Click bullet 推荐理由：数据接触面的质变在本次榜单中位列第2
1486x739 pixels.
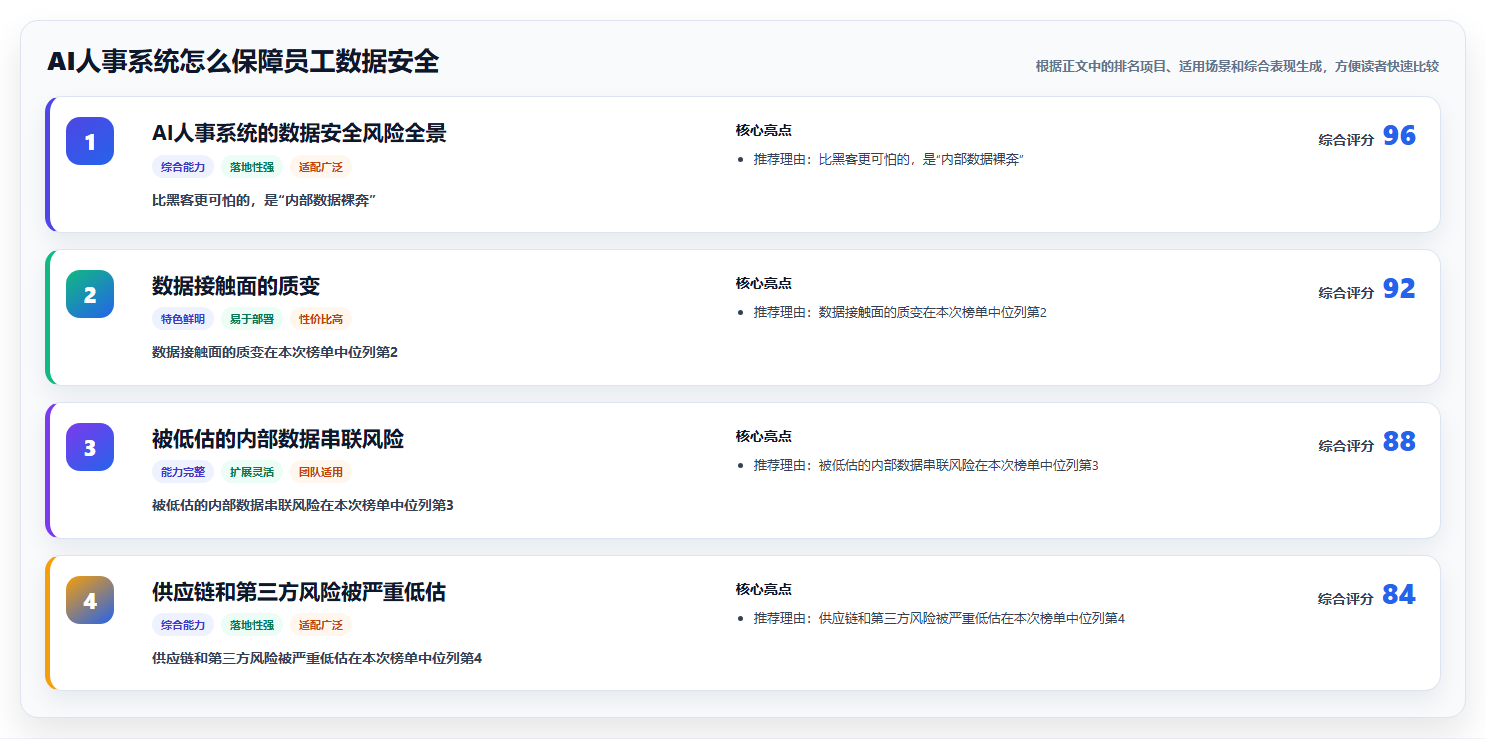tap(900, 313)
